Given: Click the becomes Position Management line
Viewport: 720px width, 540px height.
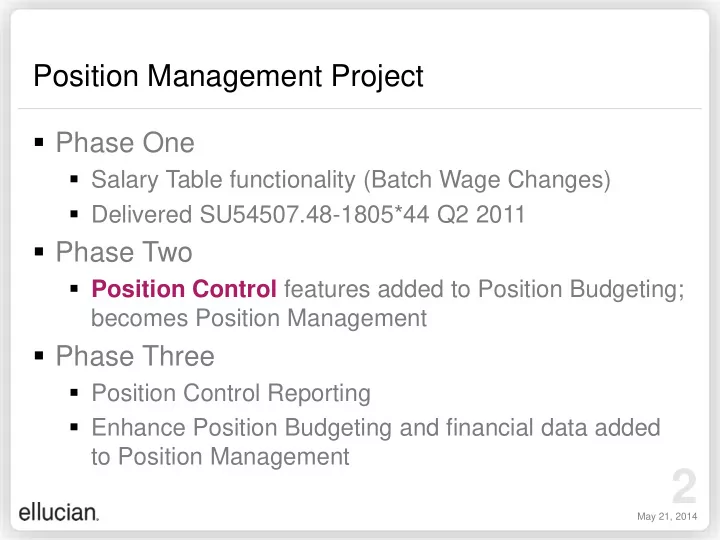Looking at the screenshot, I should point(259,318).
